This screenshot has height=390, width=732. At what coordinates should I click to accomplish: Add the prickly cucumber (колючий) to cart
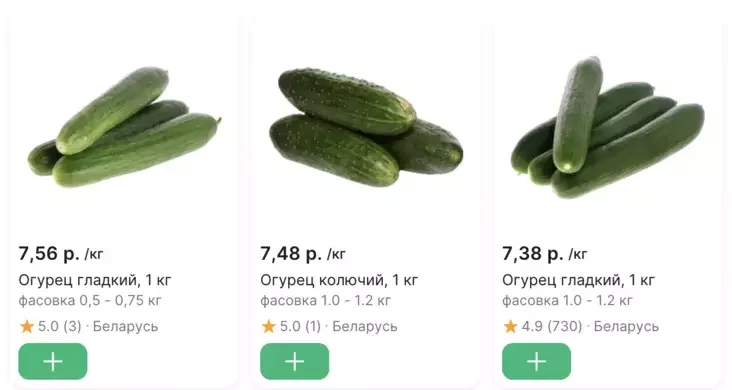[295, 361]
